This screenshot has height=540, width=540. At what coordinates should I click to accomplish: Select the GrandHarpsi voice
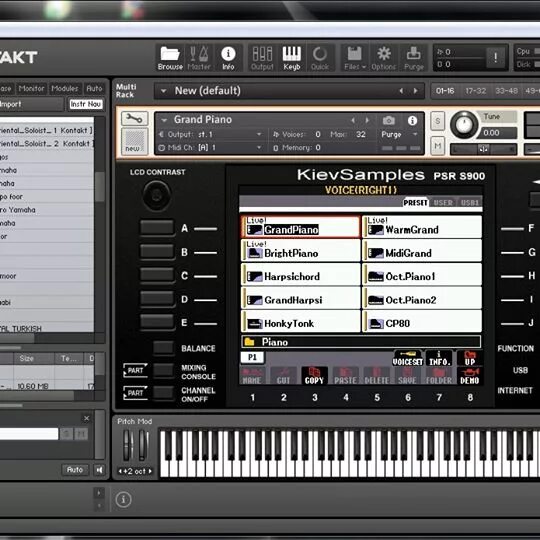pos(300,298)
